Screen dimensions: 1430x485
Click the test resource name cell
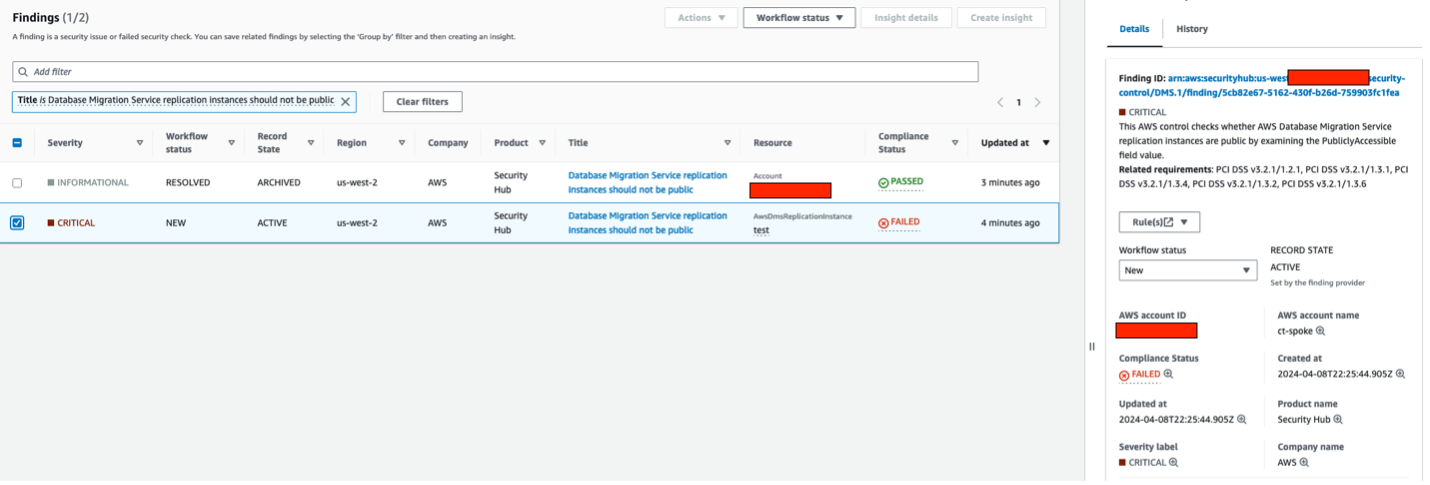tap(761, 230)
